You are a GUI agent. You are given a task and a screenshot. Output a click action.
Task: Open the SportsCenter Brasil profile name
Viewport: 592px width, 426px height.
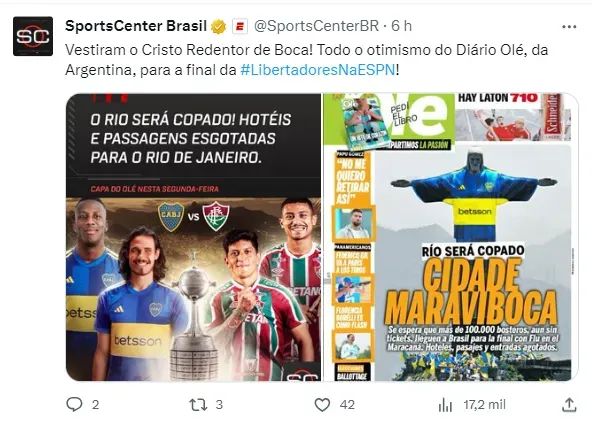tap(136, 26)
